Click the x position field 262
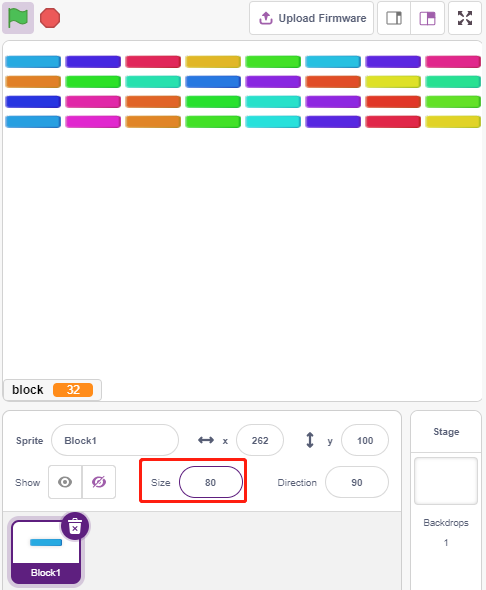 [260, 440]
